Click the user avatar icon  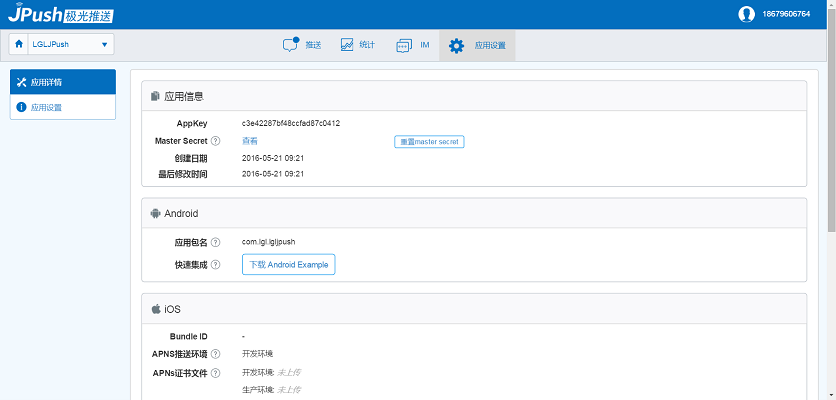[x=746, y=14]
